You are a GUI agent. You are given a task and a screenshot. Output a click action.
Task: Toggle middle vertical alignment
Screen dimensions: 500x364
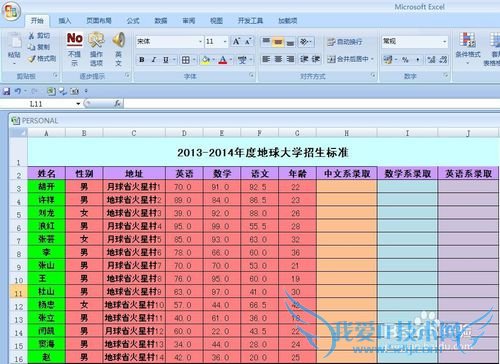point(278,41)
